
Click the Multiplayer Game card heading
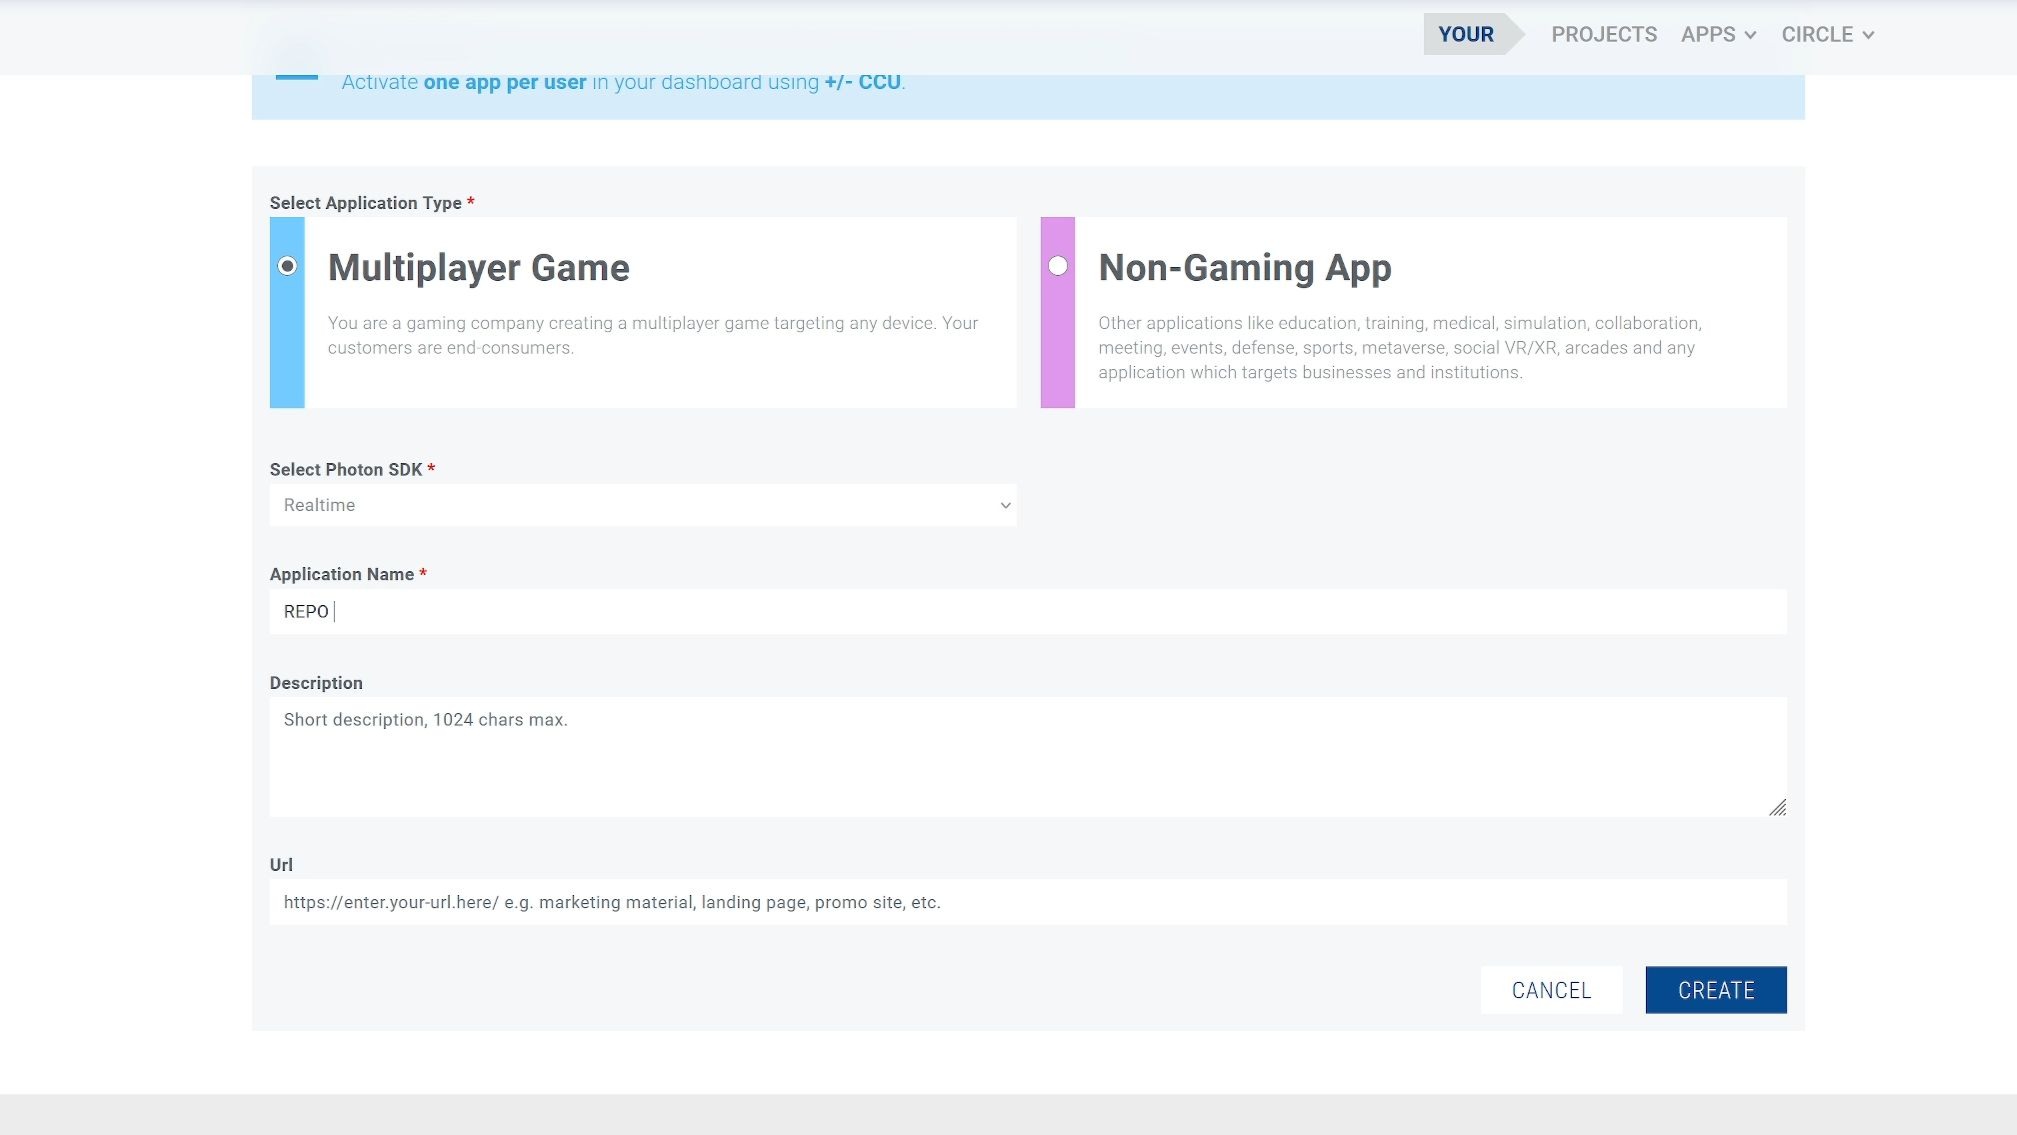click(x=479, y=268)
